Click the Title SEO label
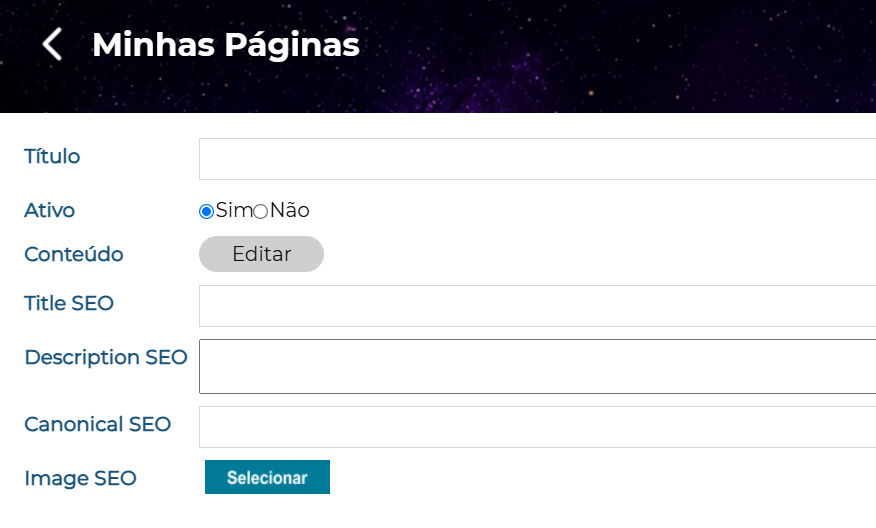Screen dimensions: 876x528 tap(69, 303)
